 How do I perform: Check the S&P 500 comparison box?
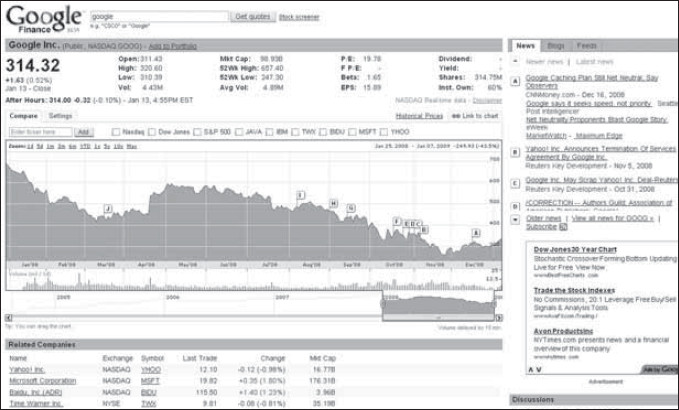click(x=197, y=132)
